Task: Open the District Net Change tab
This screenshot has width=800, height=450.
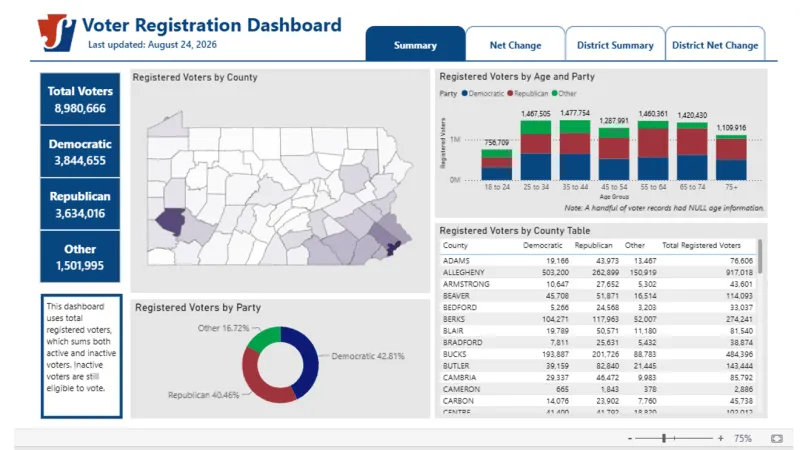Action: coord(715,44)
